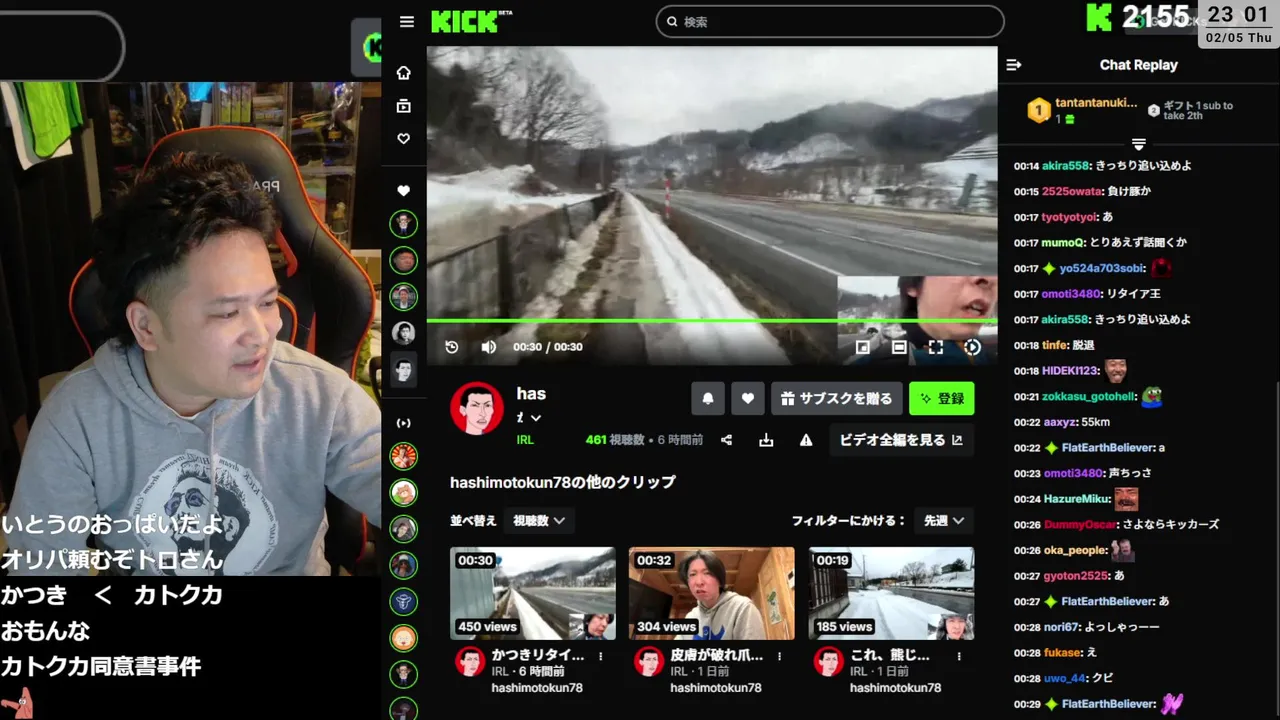Click username HazureMiku in chat
This screenshot has width=1280, height=720.
pos(1076,499)
